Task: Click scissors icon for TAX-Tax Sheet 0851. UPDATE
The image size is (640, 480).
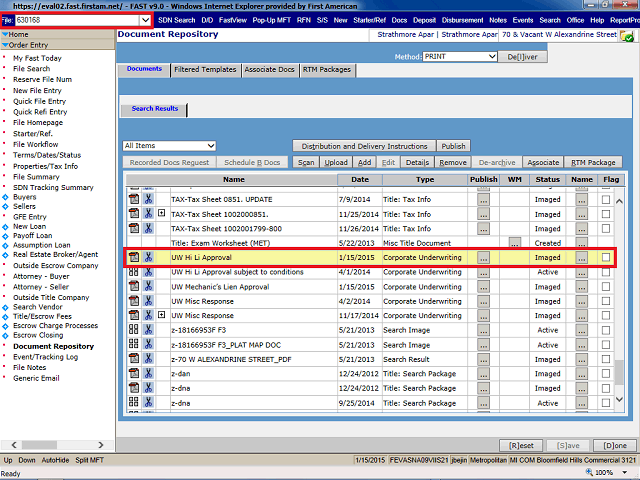Action: coord(148,199)
